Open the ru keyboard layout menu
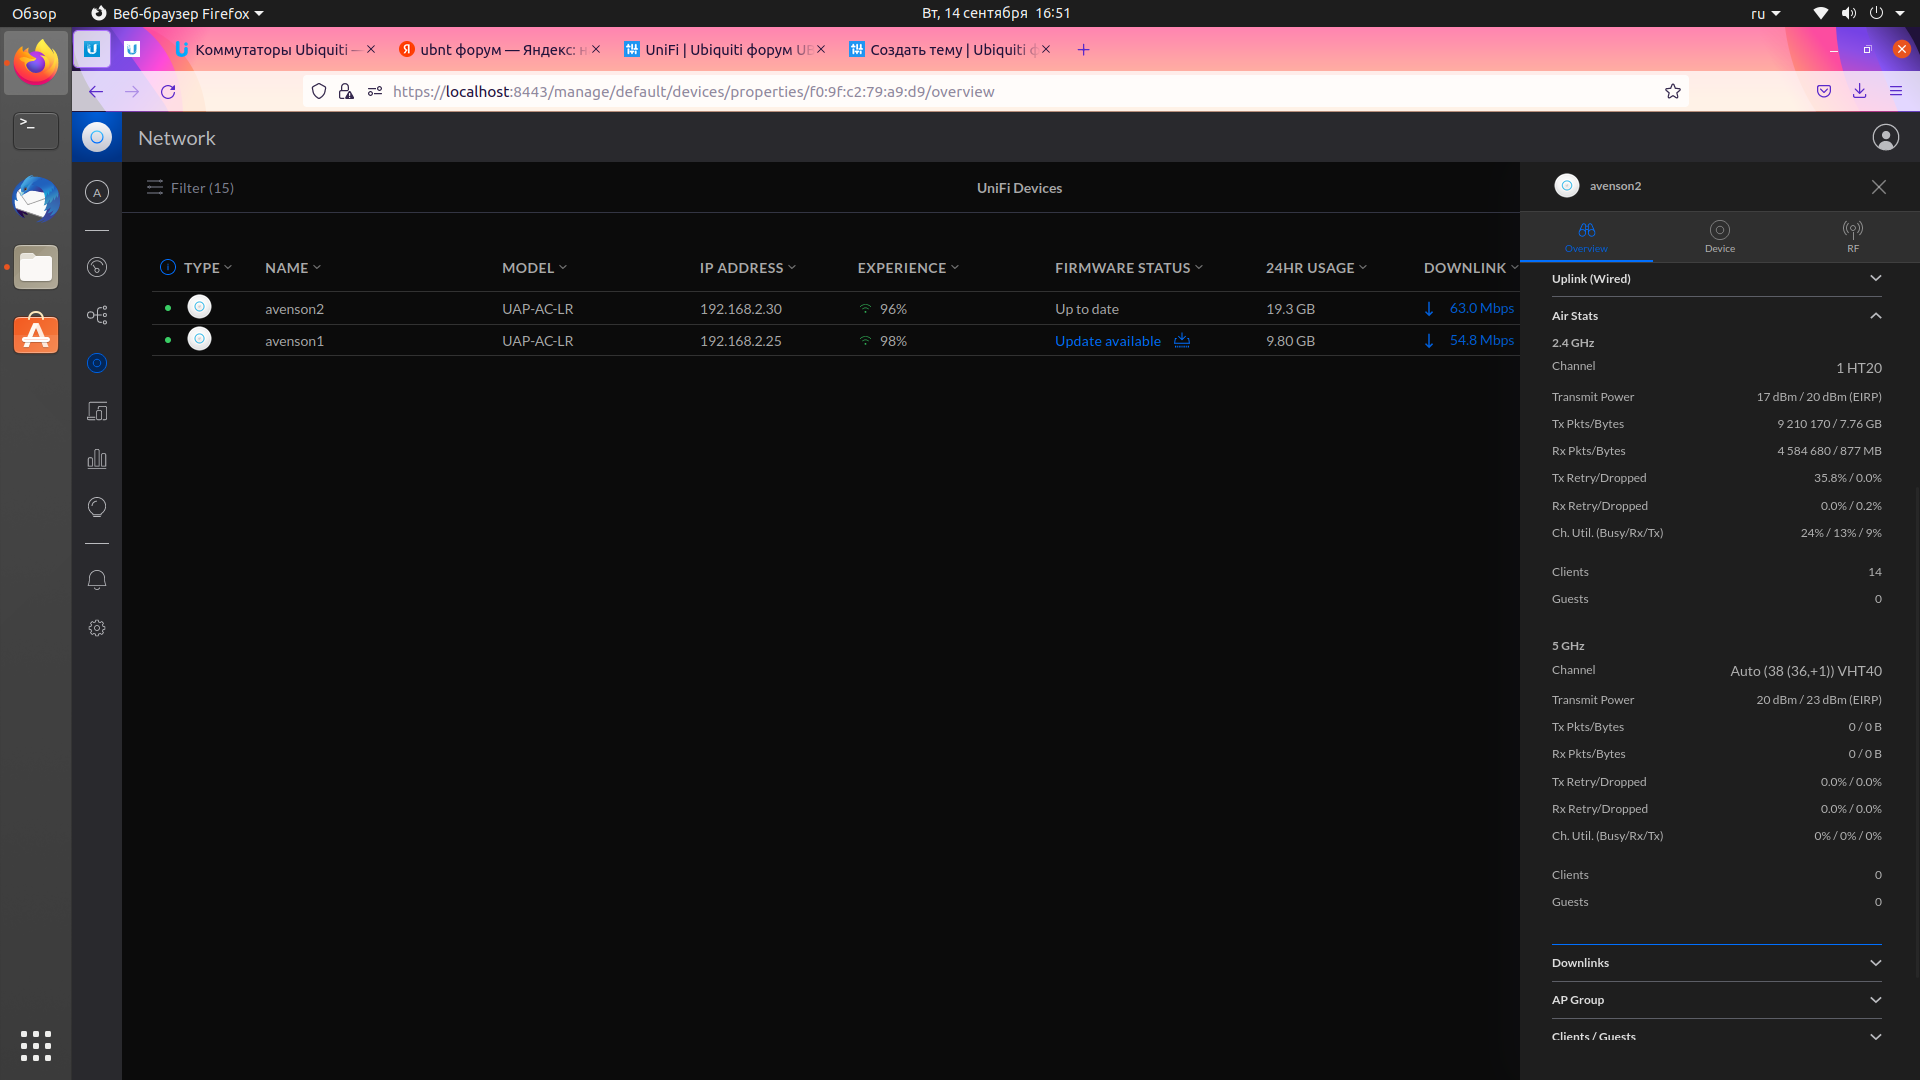This screenshot has width=1920, height=1080. pyautogui.click(x=1766, y=13)
